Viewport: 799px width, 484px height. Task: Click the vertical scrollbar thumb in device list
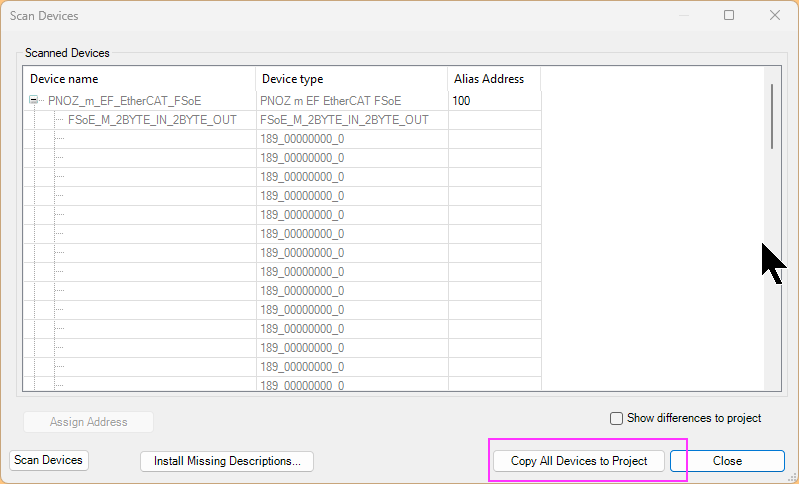tap(772, 117)
